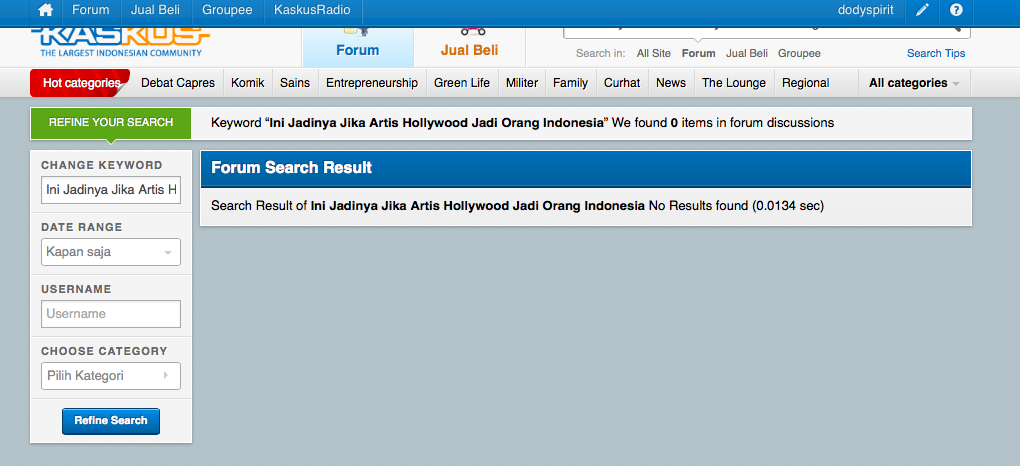Open the Entrepreneurship category
The width and height of the screenshot is (1020, 466).
pyautogui.click(x=372, y=83)
